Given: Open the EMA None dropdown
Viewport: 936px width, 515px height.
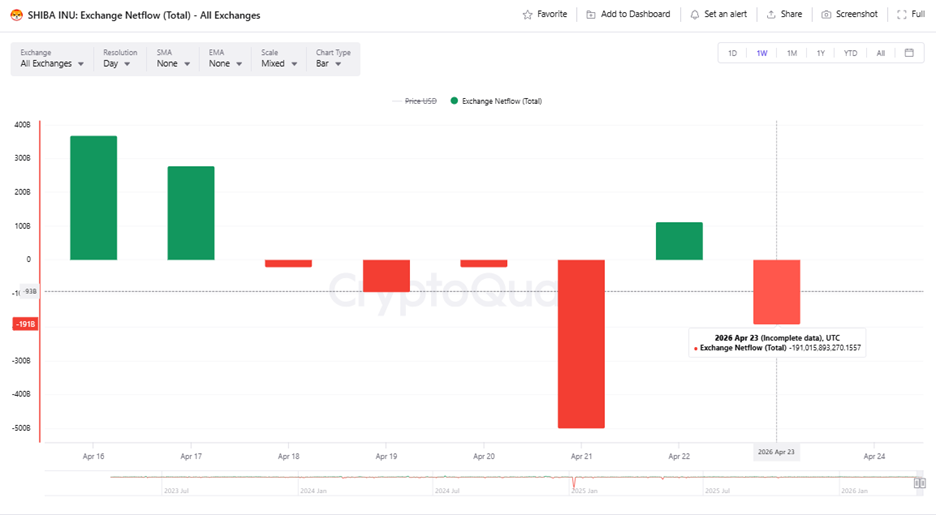Looking at the screenshot, I should pyautogui.click(x=225, y=58).
